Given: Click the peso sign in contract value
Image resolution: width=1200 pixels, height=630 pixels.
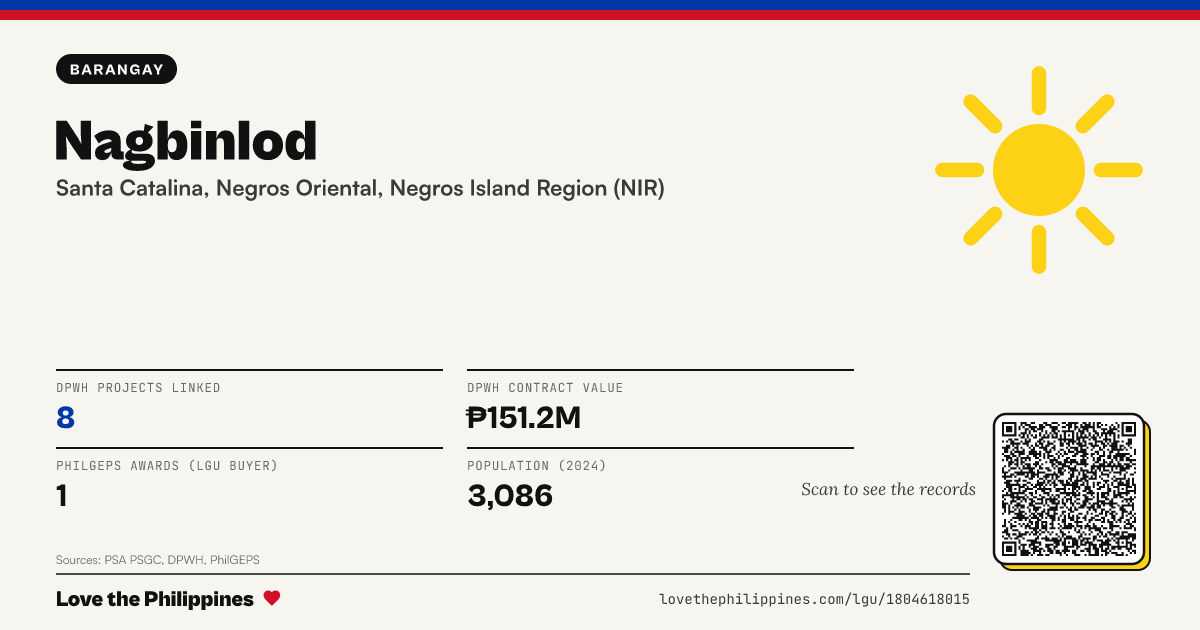Looking at the screenshot, I should [476, 417].
